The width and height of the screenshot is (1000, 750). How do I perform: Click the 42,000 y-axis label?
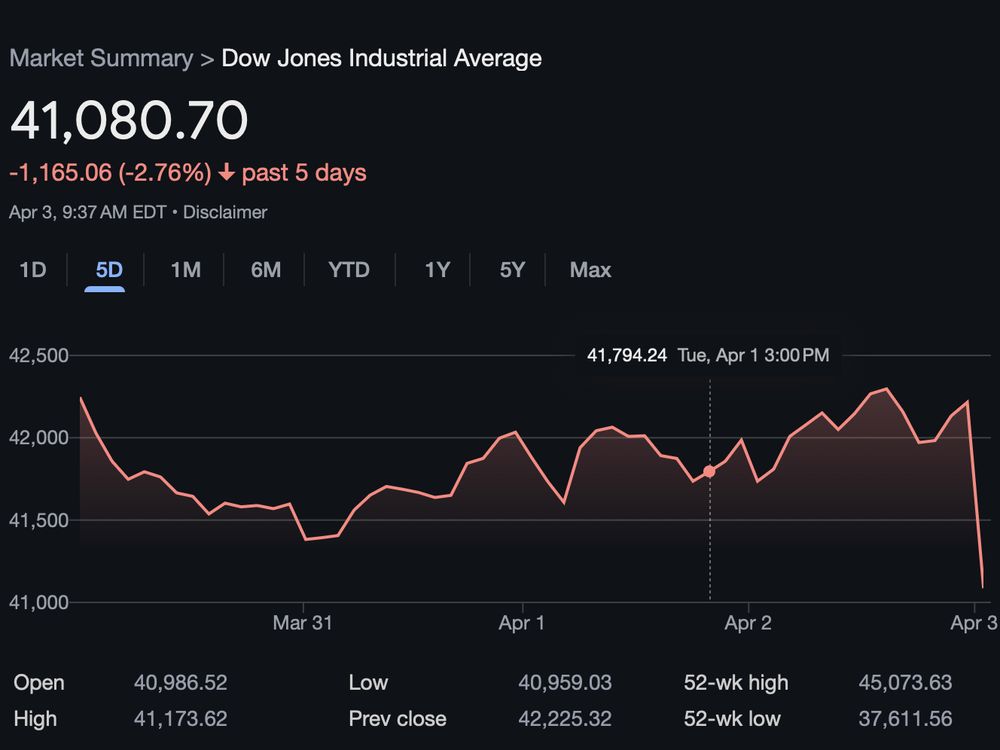pyautogui.click(x=38, y=438)
